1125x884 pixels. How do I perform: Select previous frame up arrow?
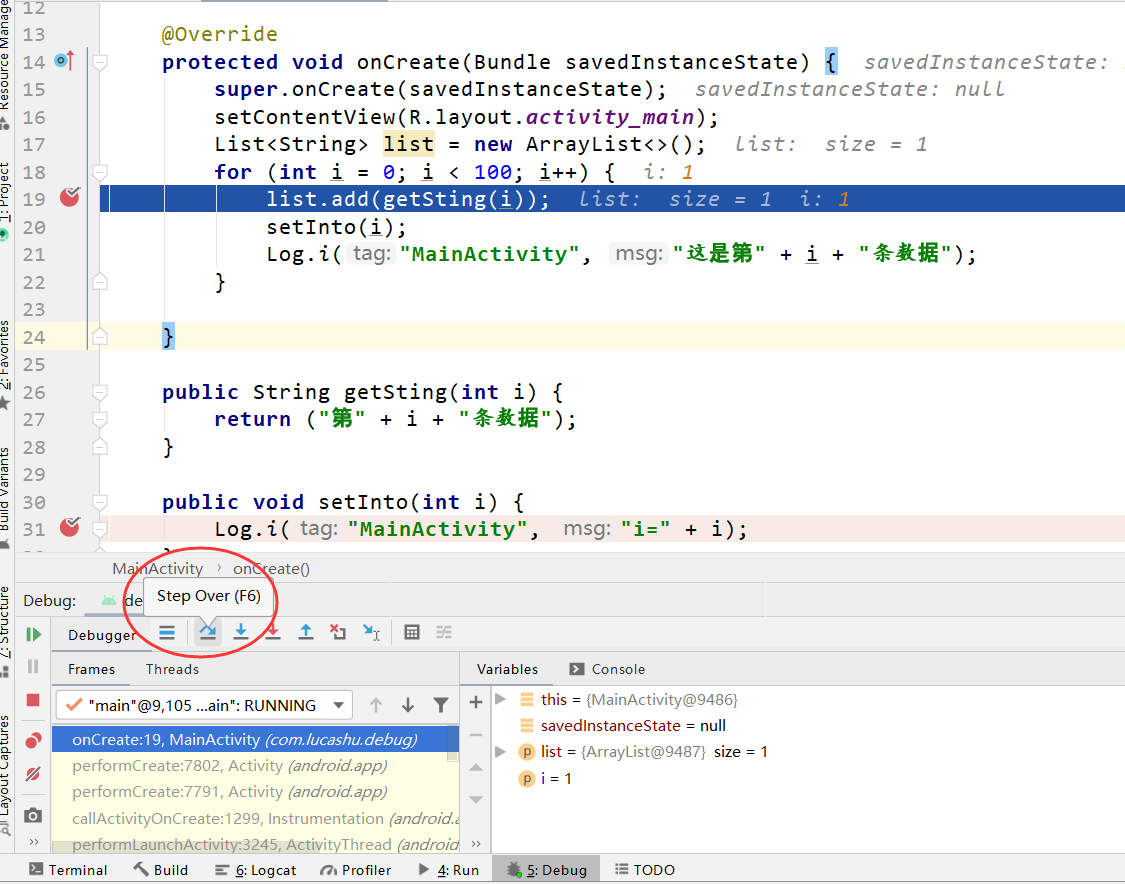pyautogui.click(x=376, y=705)
